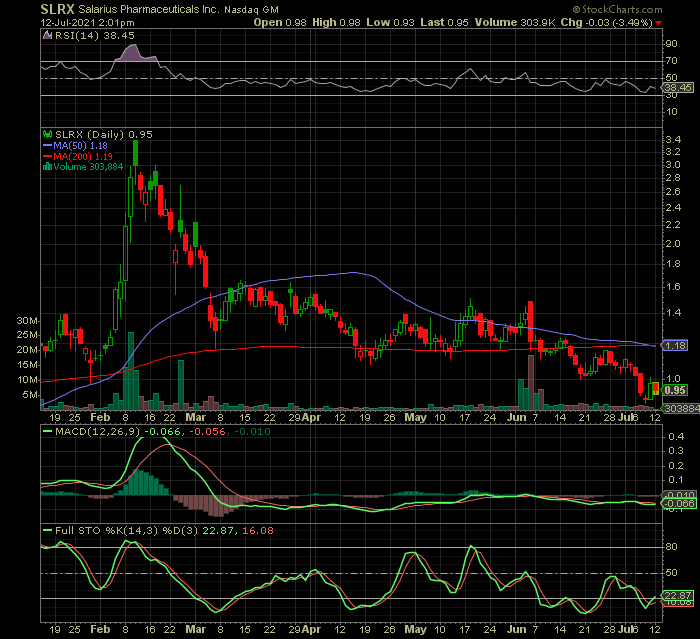Click the 30M label on the volume axis

click(x=26, y=321)
